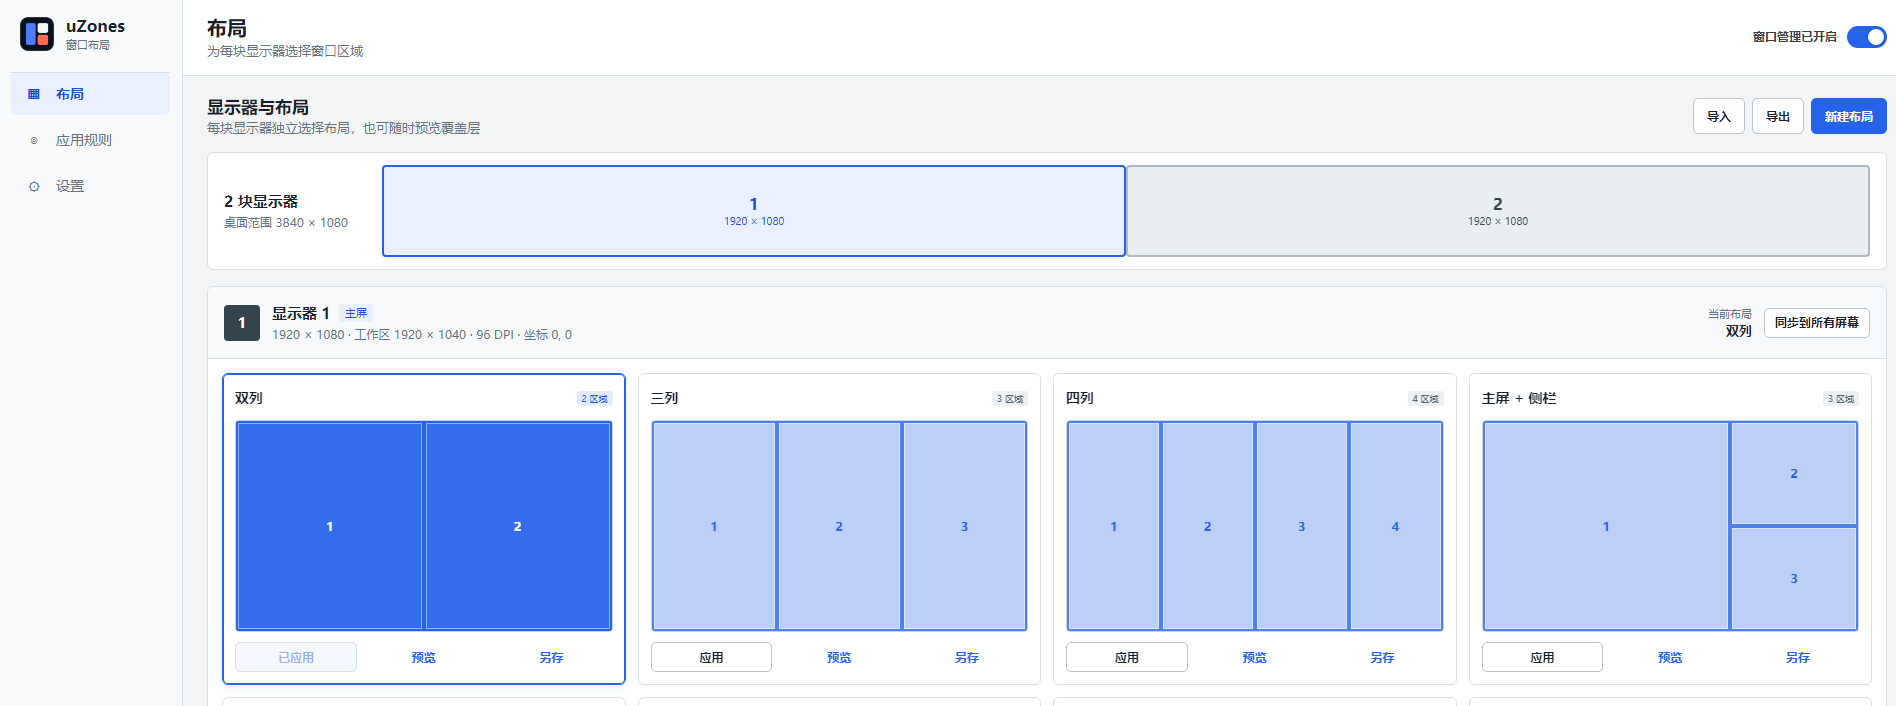The image size is (1896, 706).
Task: Click the 主屏 tag beside 显示器 1
Action: point(356,313)
